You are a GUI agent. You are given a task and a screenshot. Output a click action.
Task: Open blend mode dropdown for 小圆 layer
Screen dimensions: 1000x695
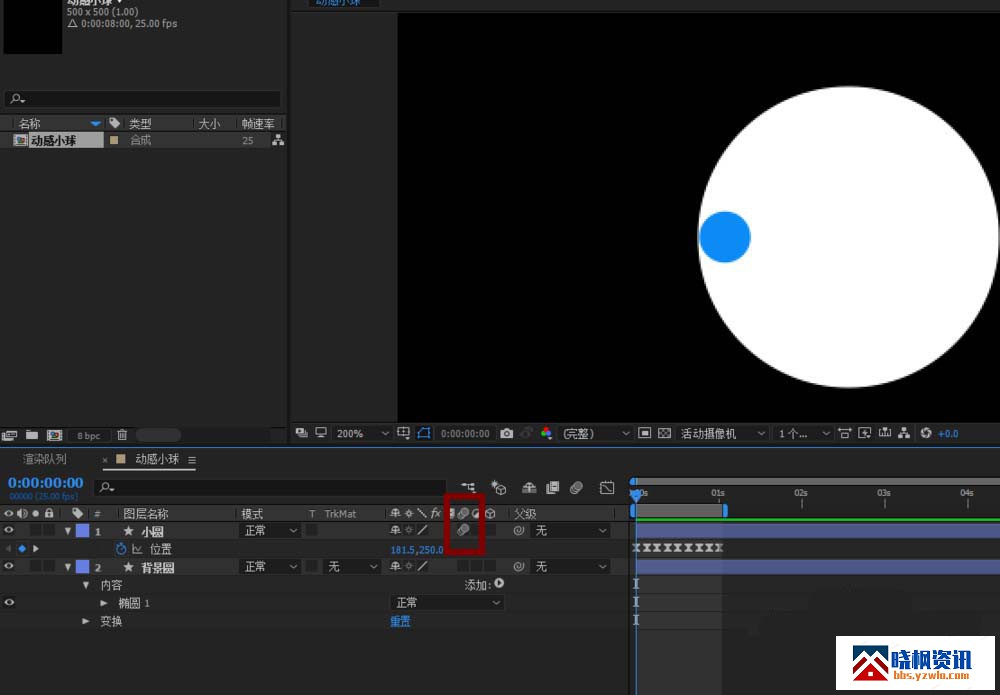click(x=270, y=530)
